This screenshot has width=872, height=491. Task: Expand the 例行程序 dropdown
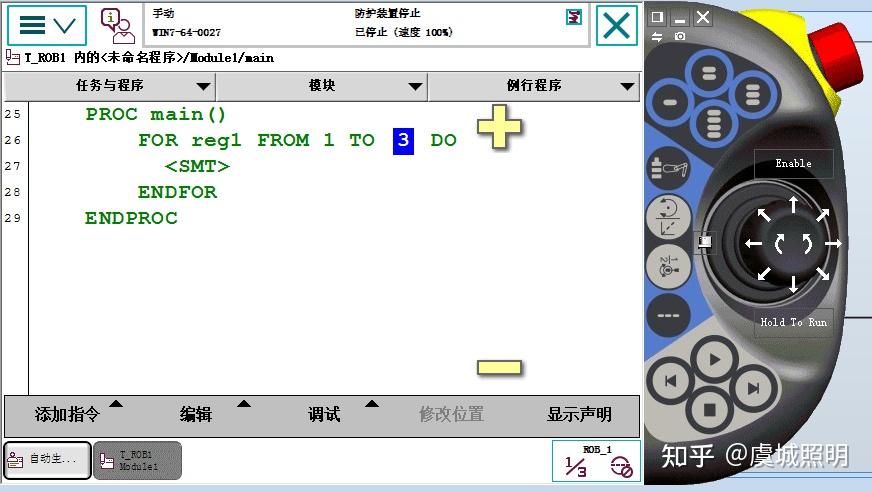pyautogui.click(x=534, y=86)
